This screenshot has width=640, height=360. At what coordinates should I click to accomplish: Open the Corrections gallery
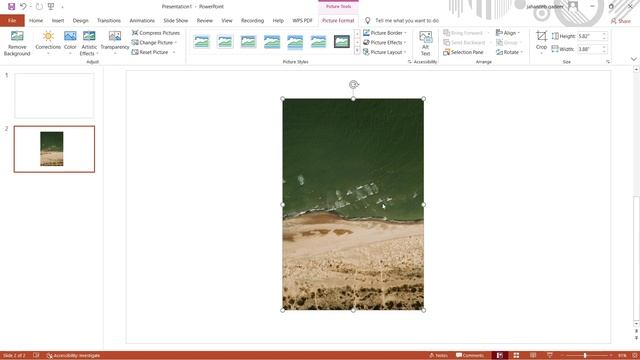[48, 44]
